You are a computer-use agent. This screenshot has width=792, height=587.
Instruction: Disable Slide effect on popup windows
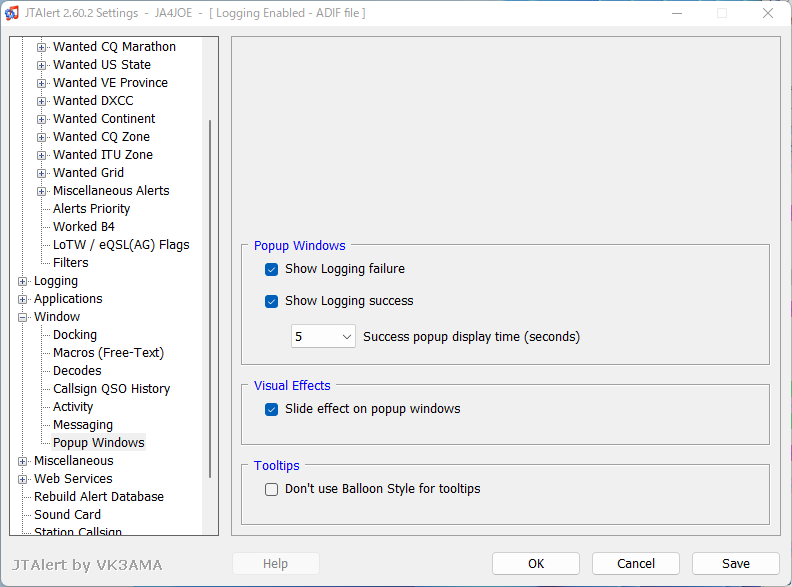tap(271, 409)
